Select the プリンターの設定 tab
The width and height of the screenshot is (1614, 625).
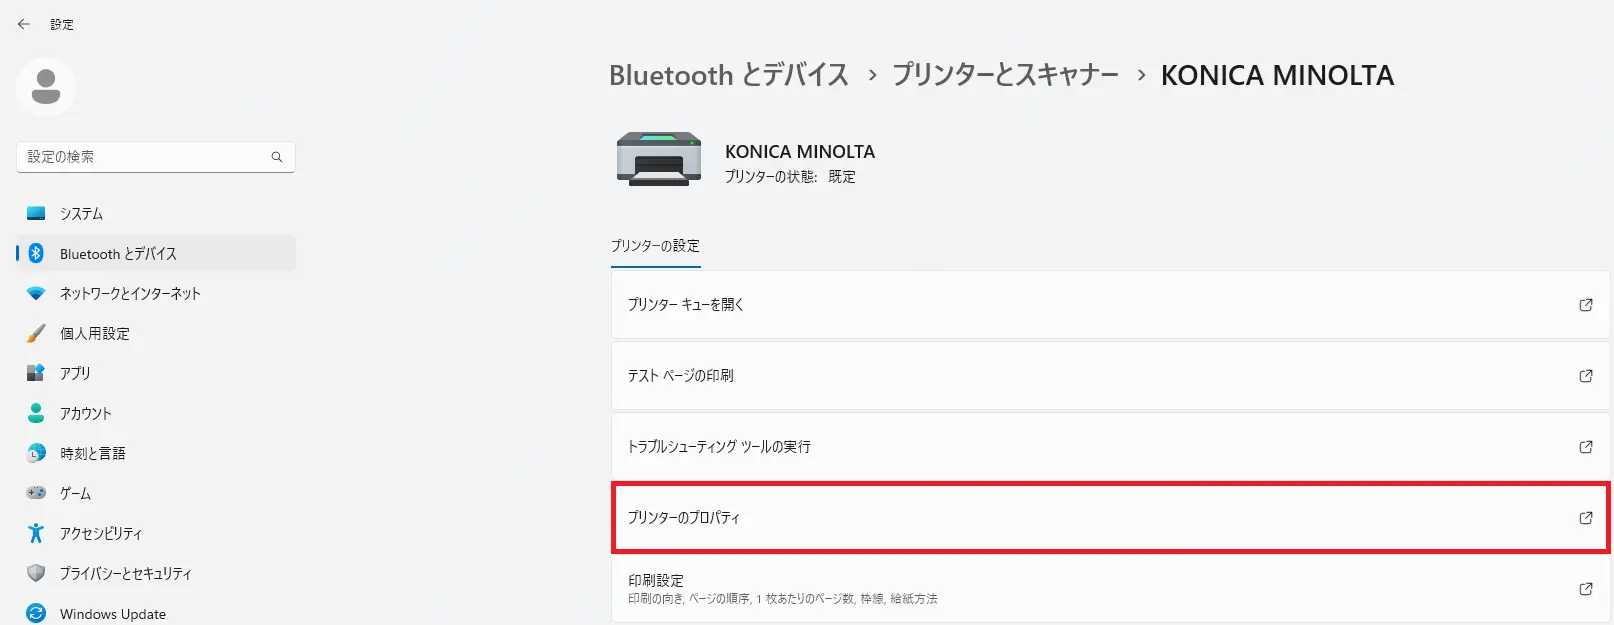[x=656, y=246]
